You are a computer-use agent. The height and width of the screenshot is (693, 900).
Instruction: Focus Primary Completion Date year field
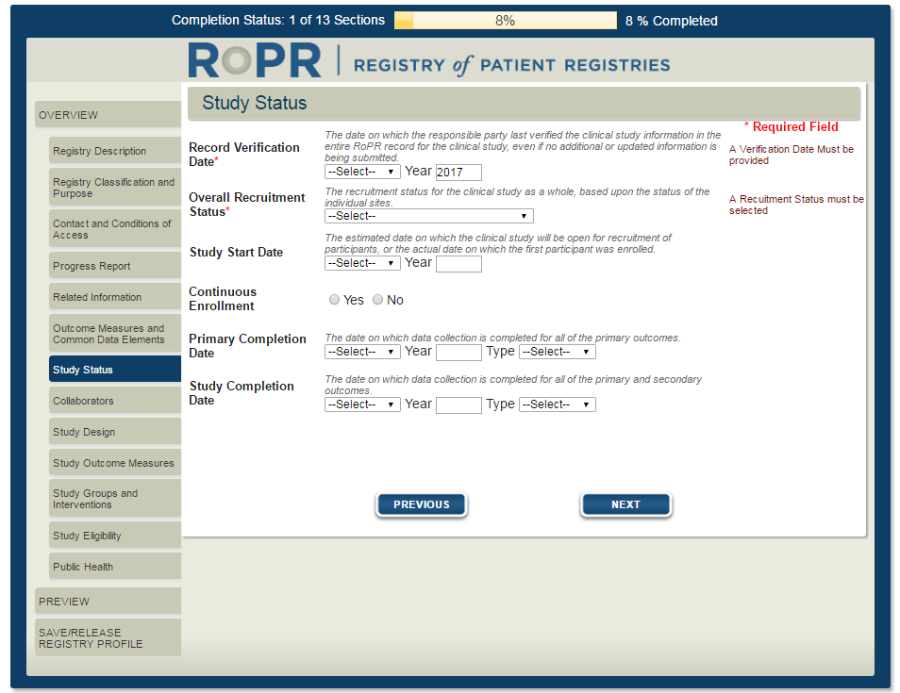tap(459, 352)
